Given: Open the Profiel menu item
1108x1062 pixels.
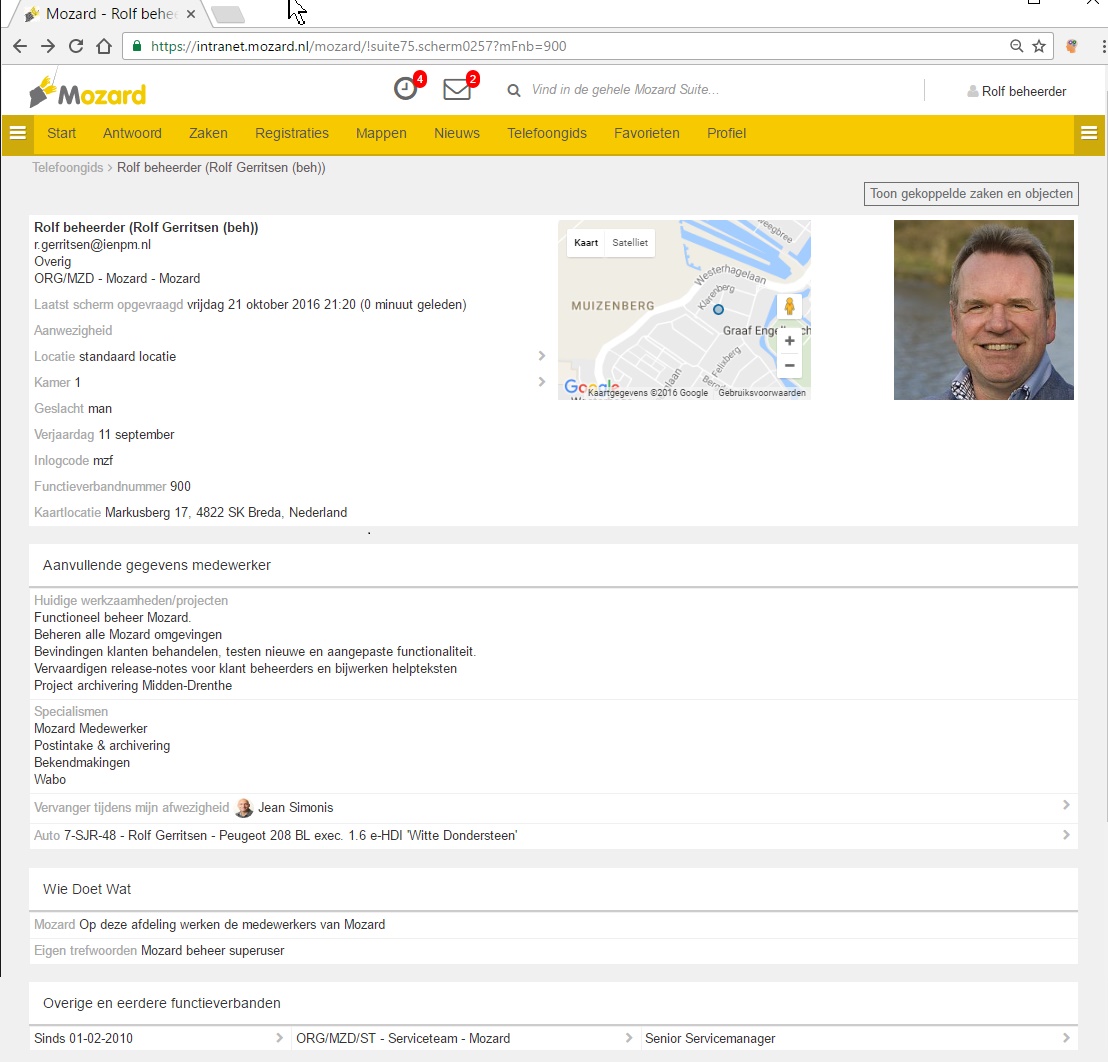Looking at the screenshot, I should pos(726,133).
